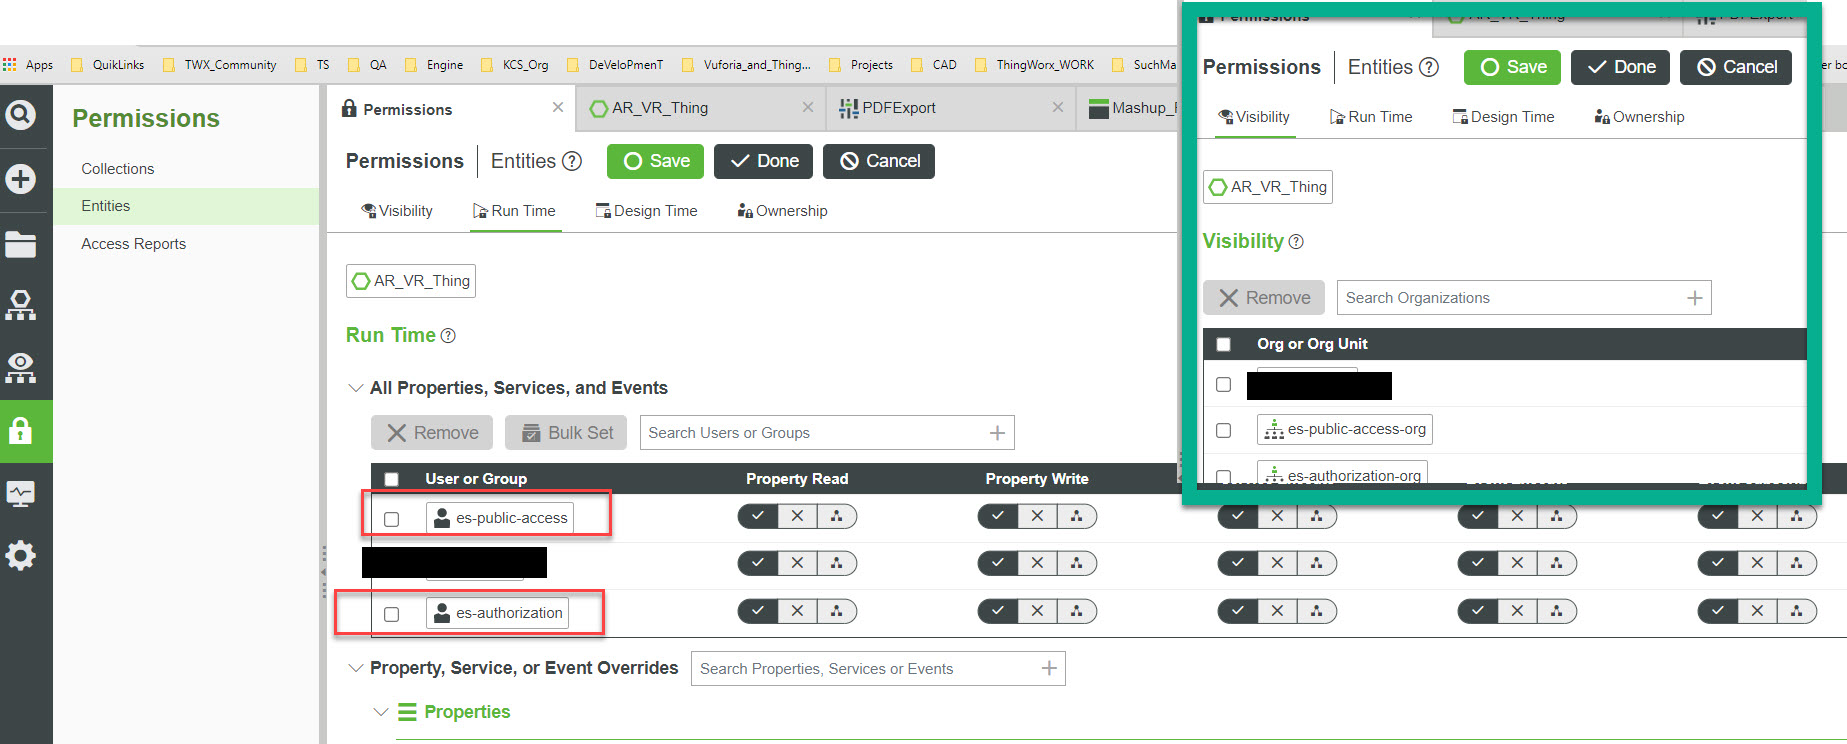The height and width of the screenshot is (744, 1847).
Task: Select the lock security icon in sidebar
Action: click(x=20, y=431)
